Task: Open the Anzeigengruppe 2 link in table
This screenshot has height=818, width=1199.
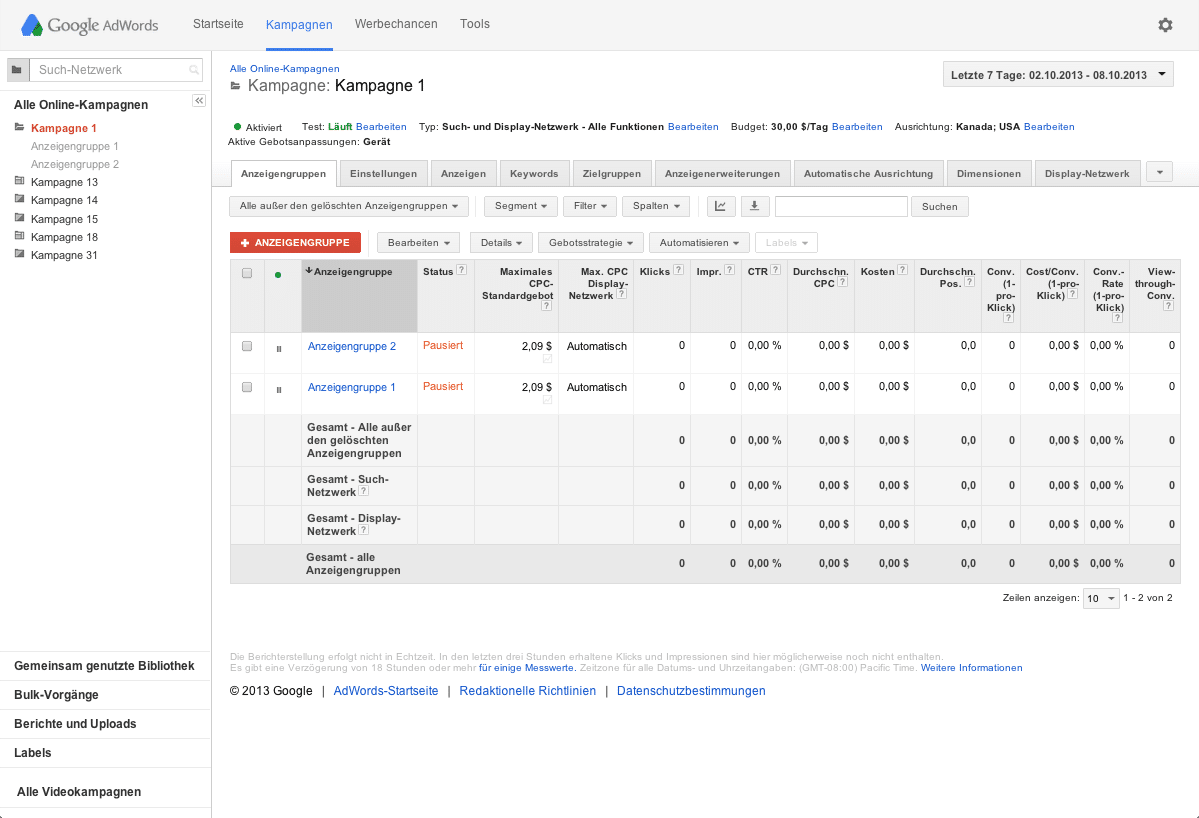Action: coord(352,346)
